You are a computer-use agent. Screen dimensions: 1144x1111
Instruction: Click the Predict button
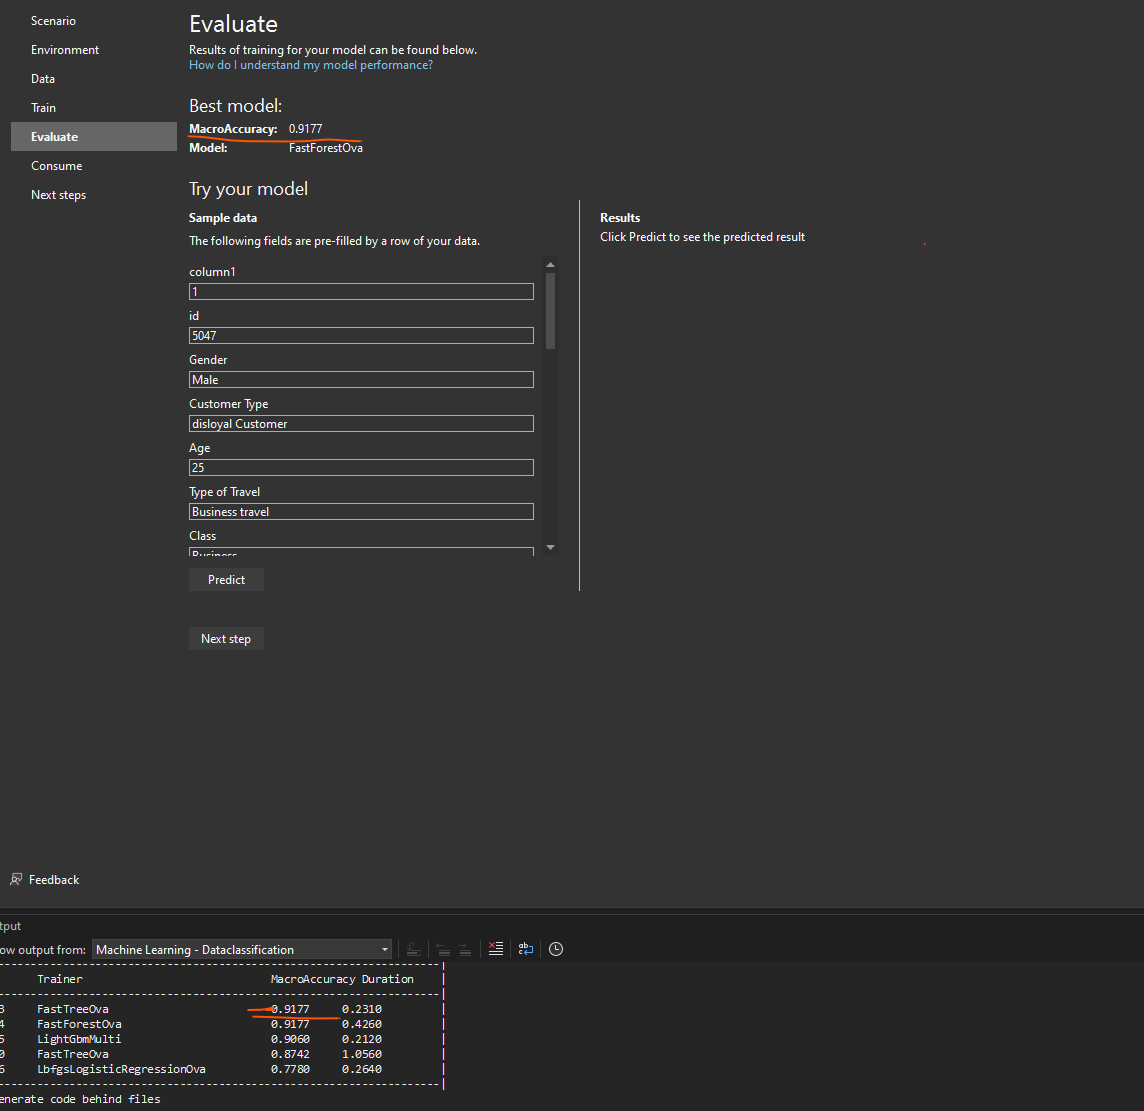pyautogui.click(x=226, y=579)
